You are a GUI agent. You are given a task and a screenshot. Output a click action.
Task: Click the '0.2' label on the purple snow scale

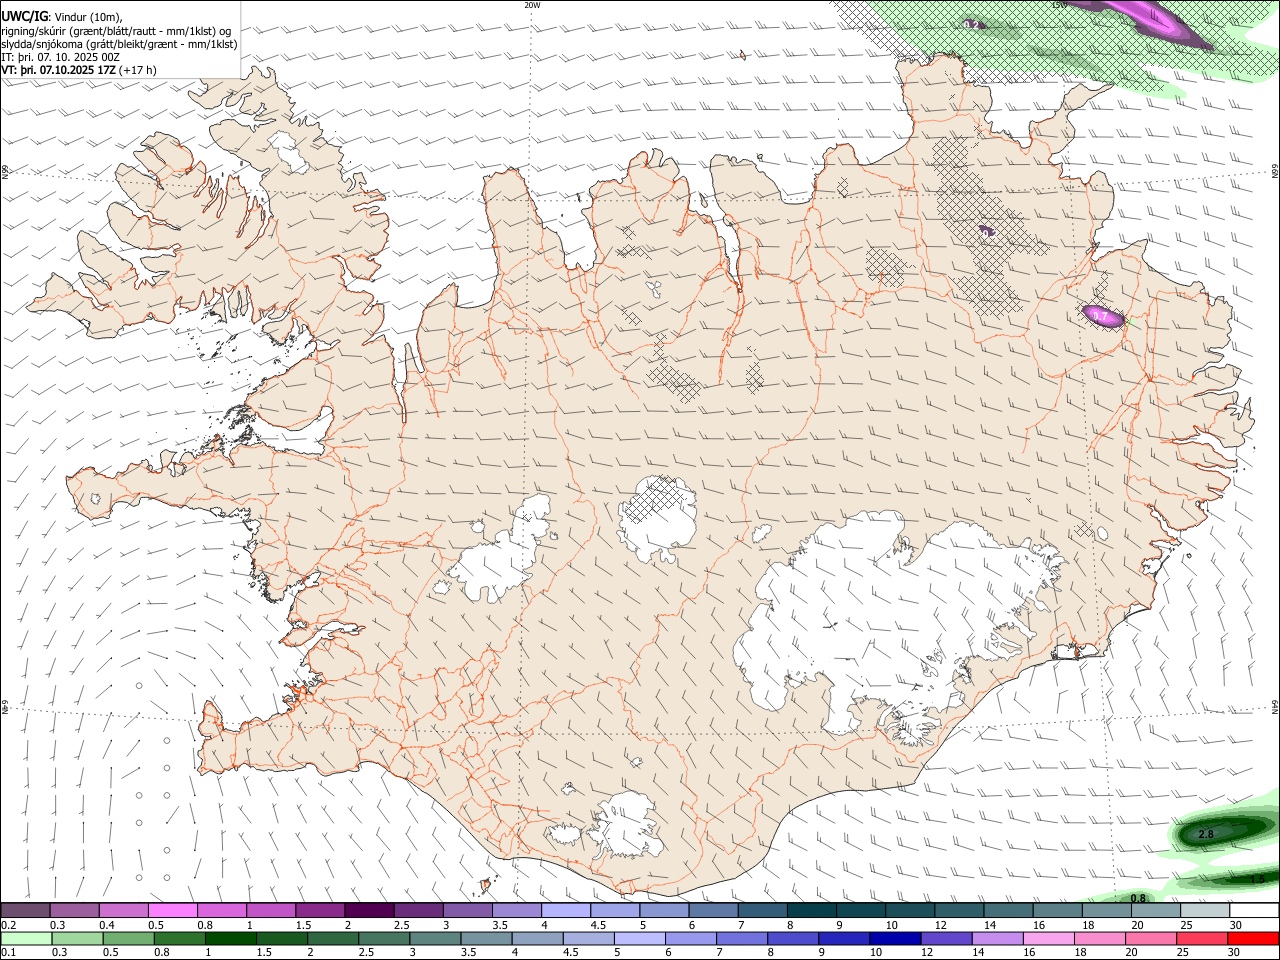pos(8,925)
